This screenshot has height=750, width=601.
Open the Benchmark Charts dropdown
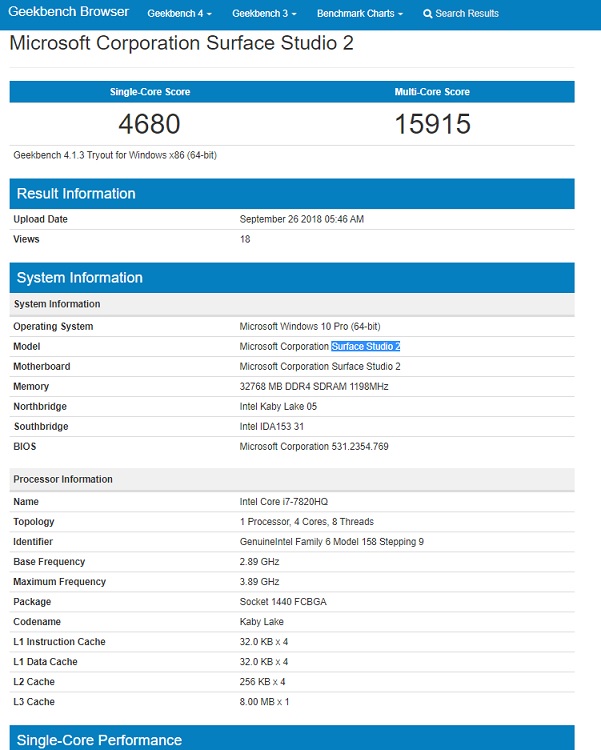[360, 13]
